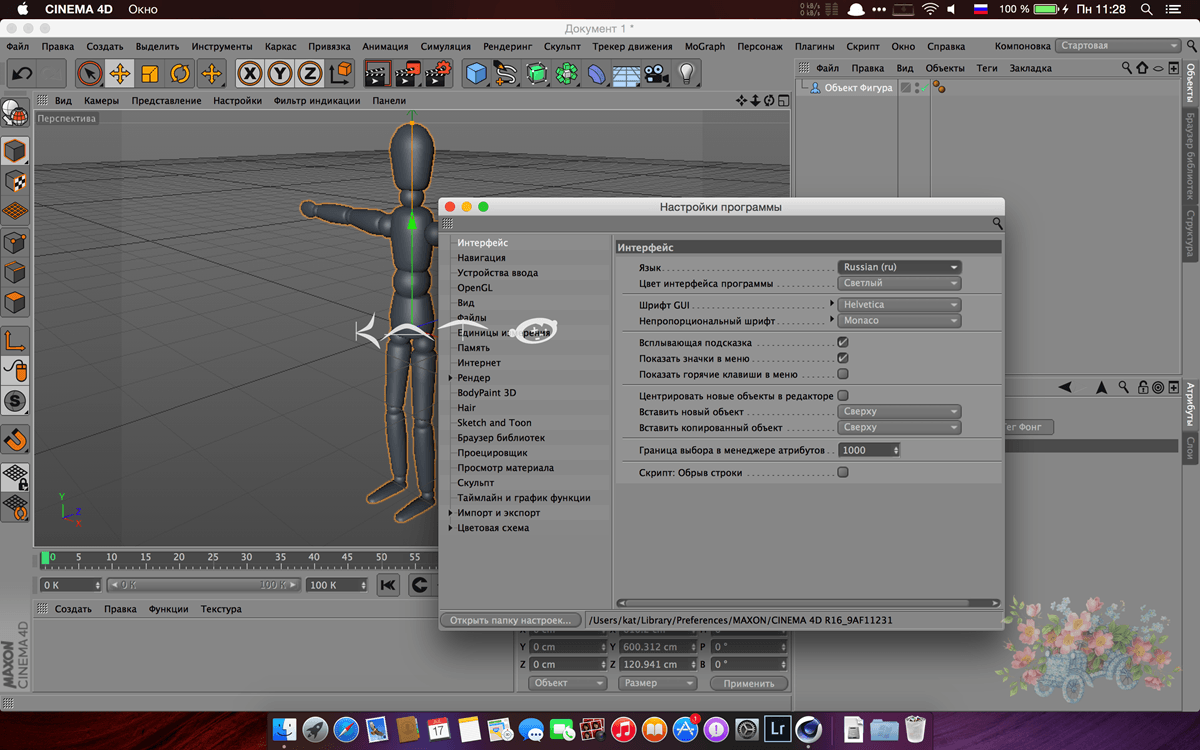Enable Показать горячие клавиши в меню checkbox
The width and height of the screenshot is (1200, 750).
tap(843, 374)
